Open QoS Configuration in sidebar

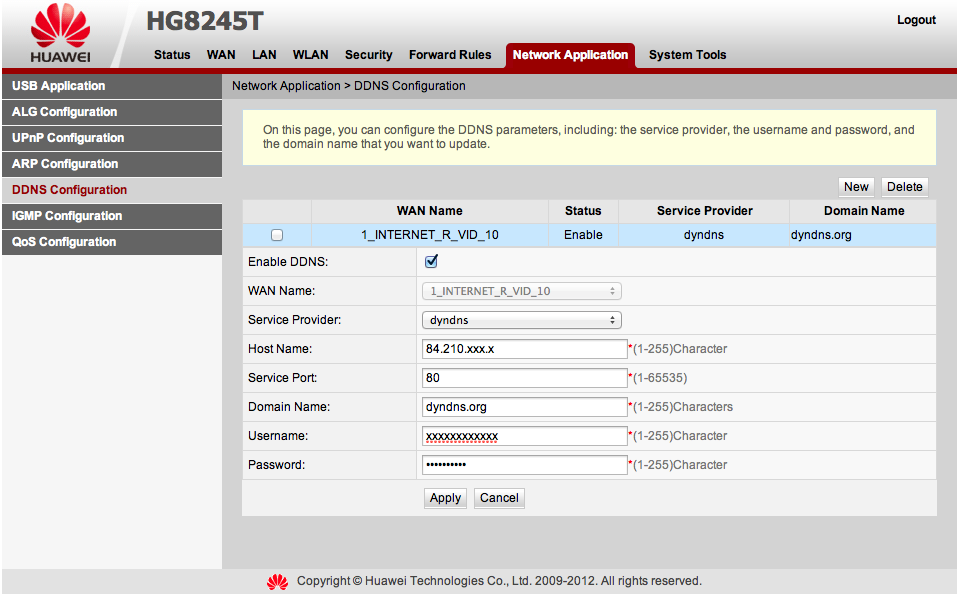pyautogui.click(x=112, y=242)
